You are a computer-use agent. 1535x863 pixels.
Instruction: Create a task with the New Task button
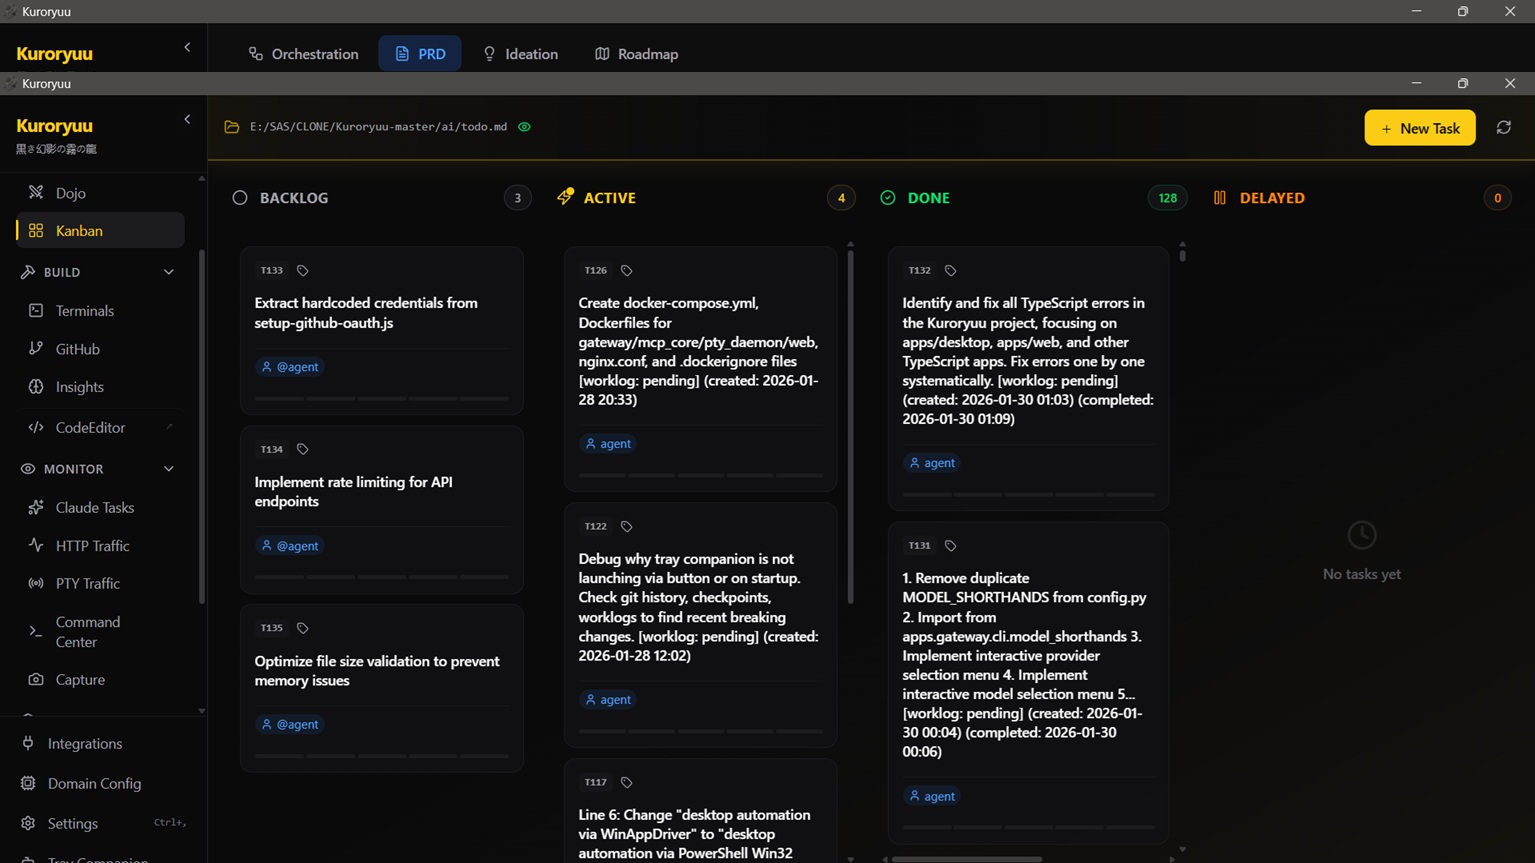(1419, 127)
